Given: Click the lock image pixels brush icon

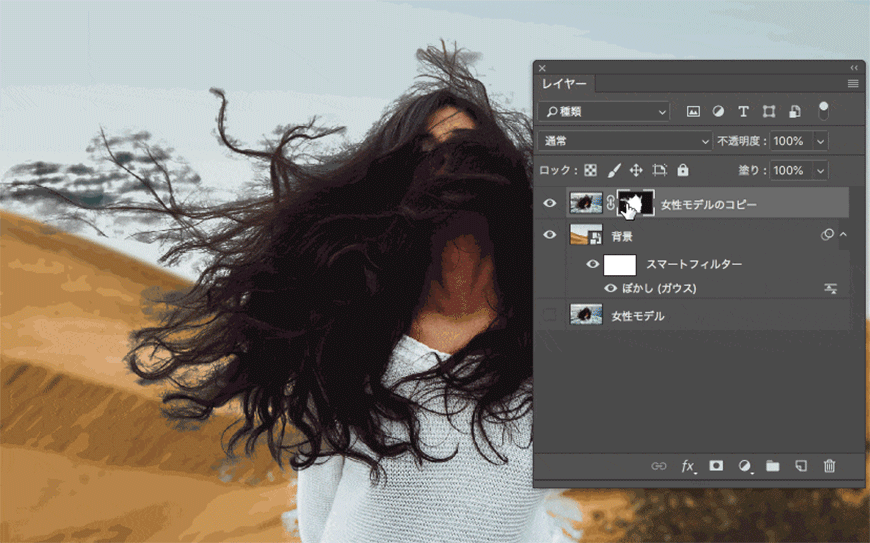Looking at the screenshot, I should pyautogui.click(x=614, y=171).
